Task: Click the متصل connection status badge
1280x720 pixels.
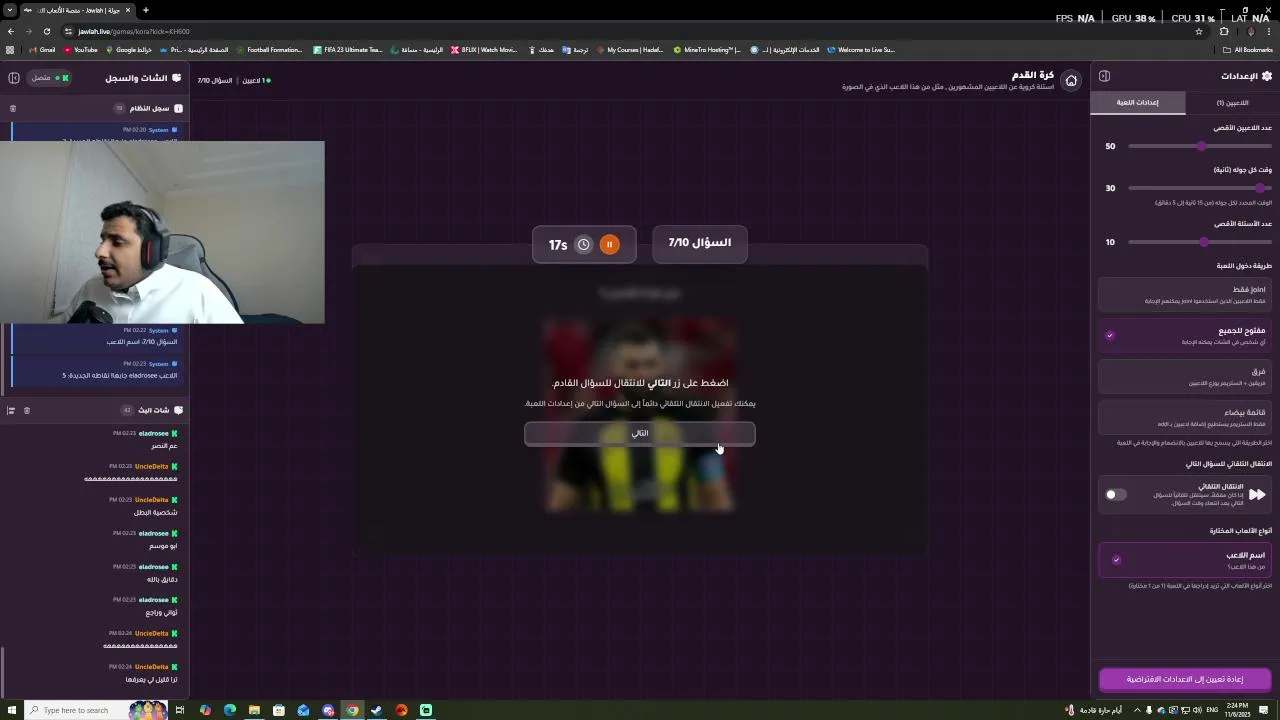Action: [x=49, y=77]
